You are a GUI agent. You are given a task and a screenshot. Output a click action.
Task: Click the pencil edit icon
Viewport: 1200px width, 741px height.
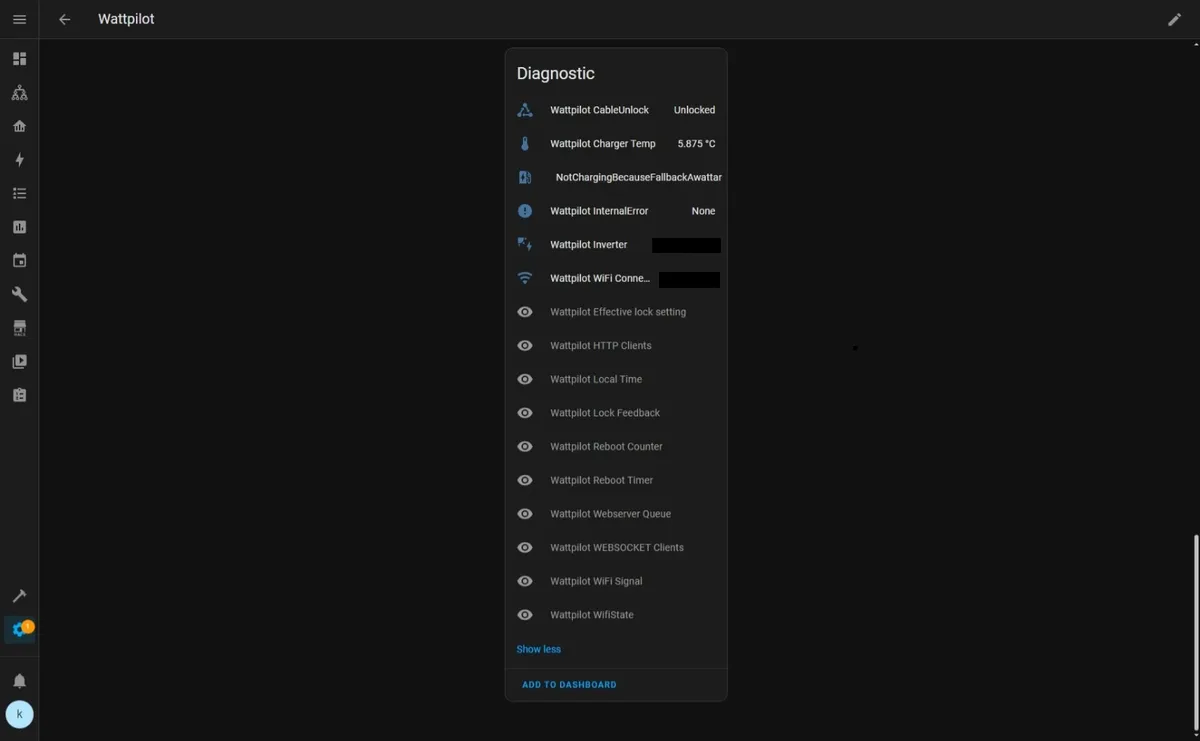(x=1175, y=19)
